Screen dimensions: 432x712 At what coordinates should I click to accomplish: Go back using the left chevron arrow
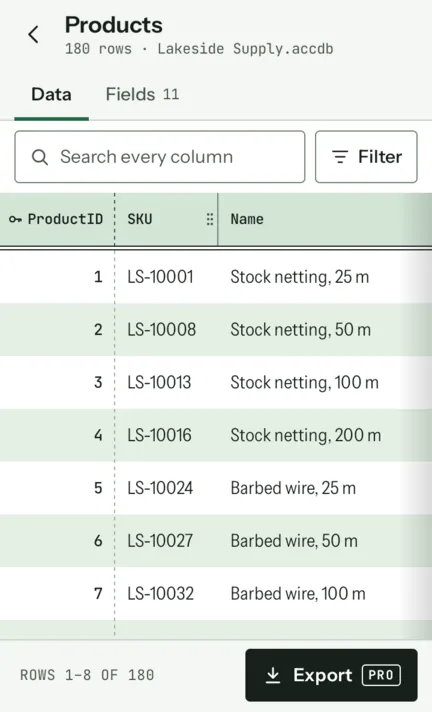tap(33, 35)
